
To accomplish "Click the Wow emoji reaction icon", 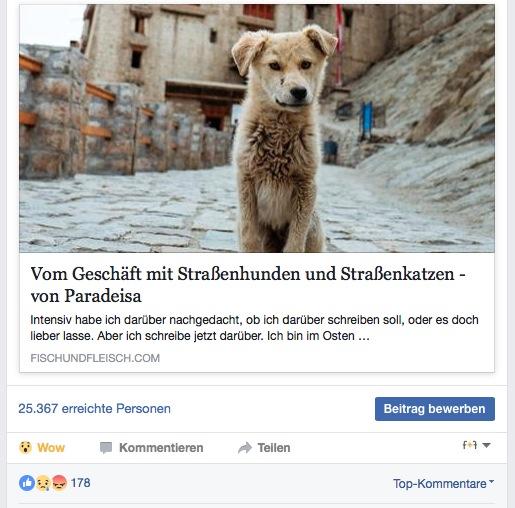I will 25,447.
